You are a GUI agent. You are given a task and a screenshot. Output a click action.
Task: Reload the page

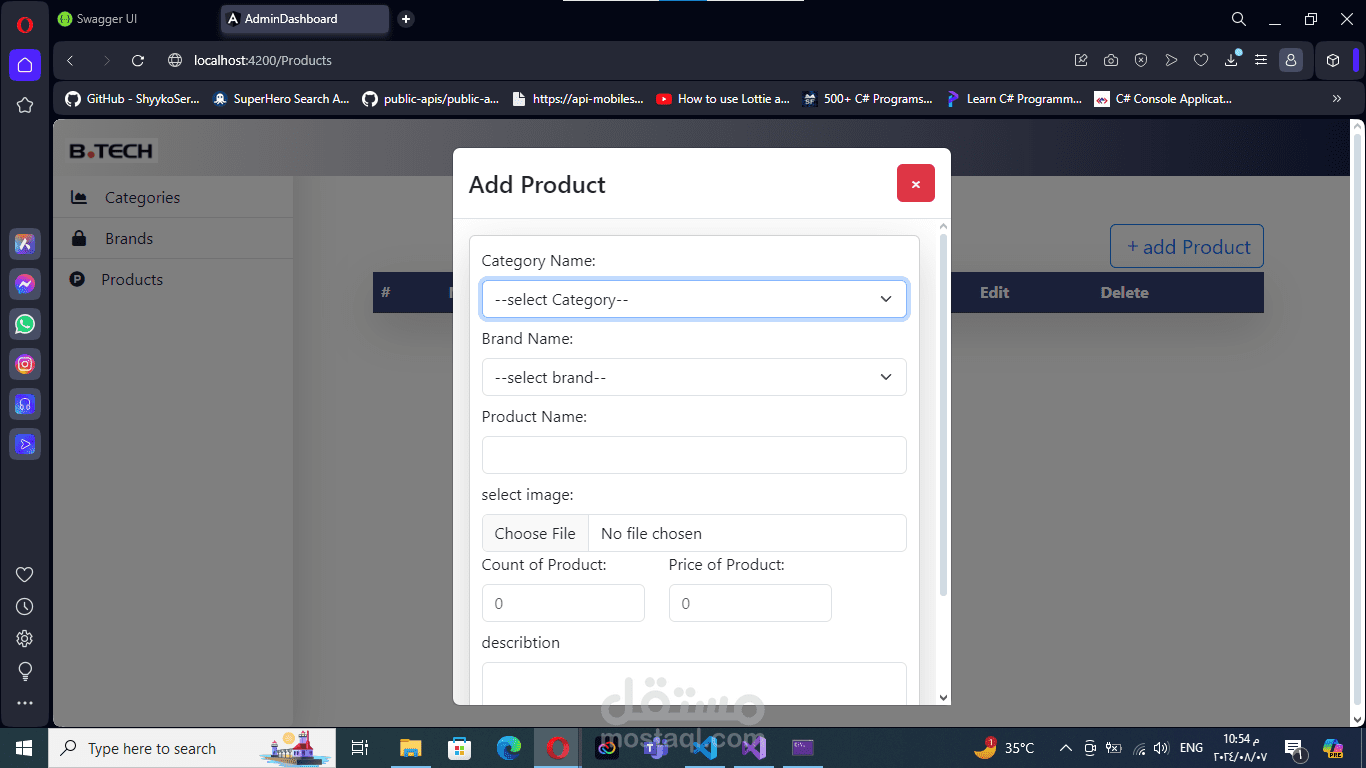point(138,60)
